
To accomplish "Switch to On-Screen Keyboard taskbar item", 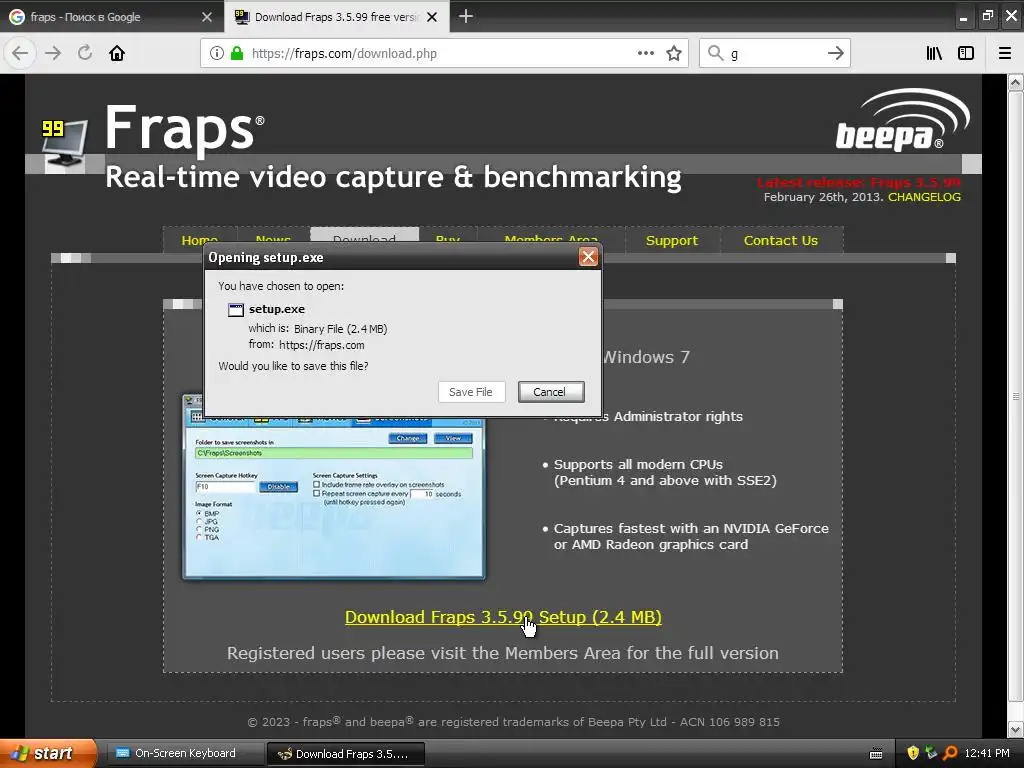I will tap(184, 754).
